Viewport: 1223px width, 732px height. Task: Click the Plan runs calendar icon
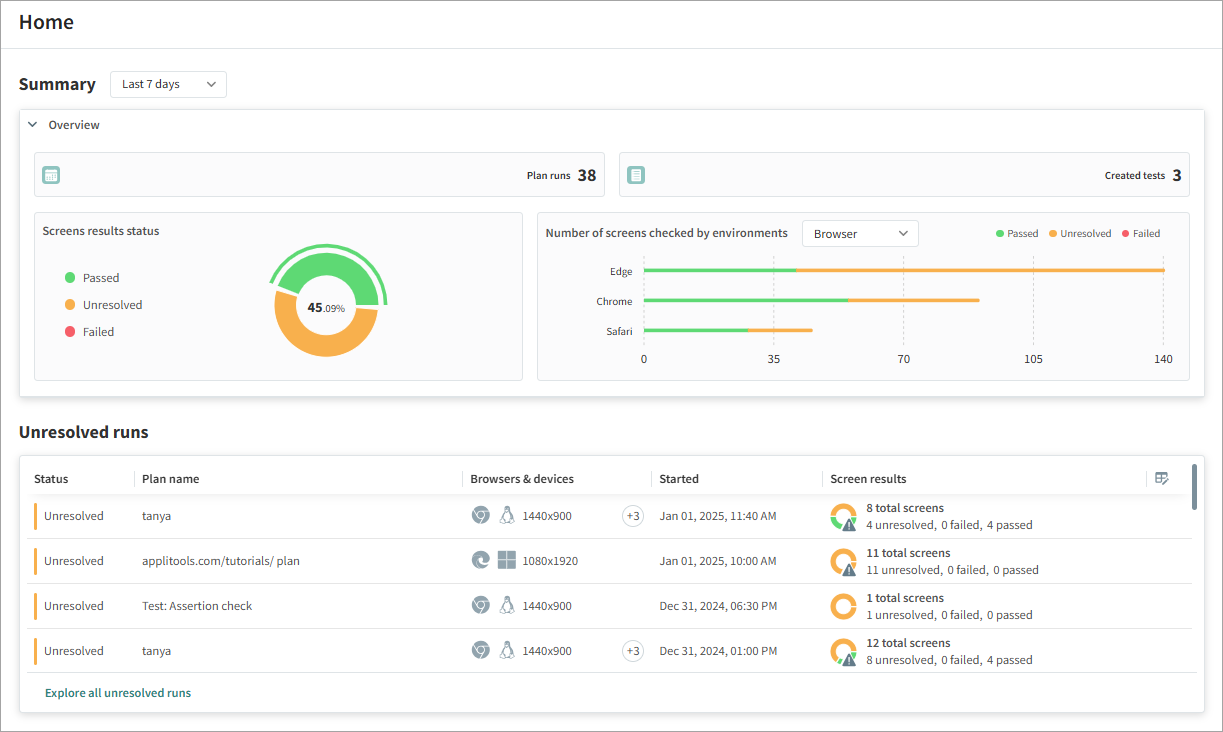click(x=51, y=175)
